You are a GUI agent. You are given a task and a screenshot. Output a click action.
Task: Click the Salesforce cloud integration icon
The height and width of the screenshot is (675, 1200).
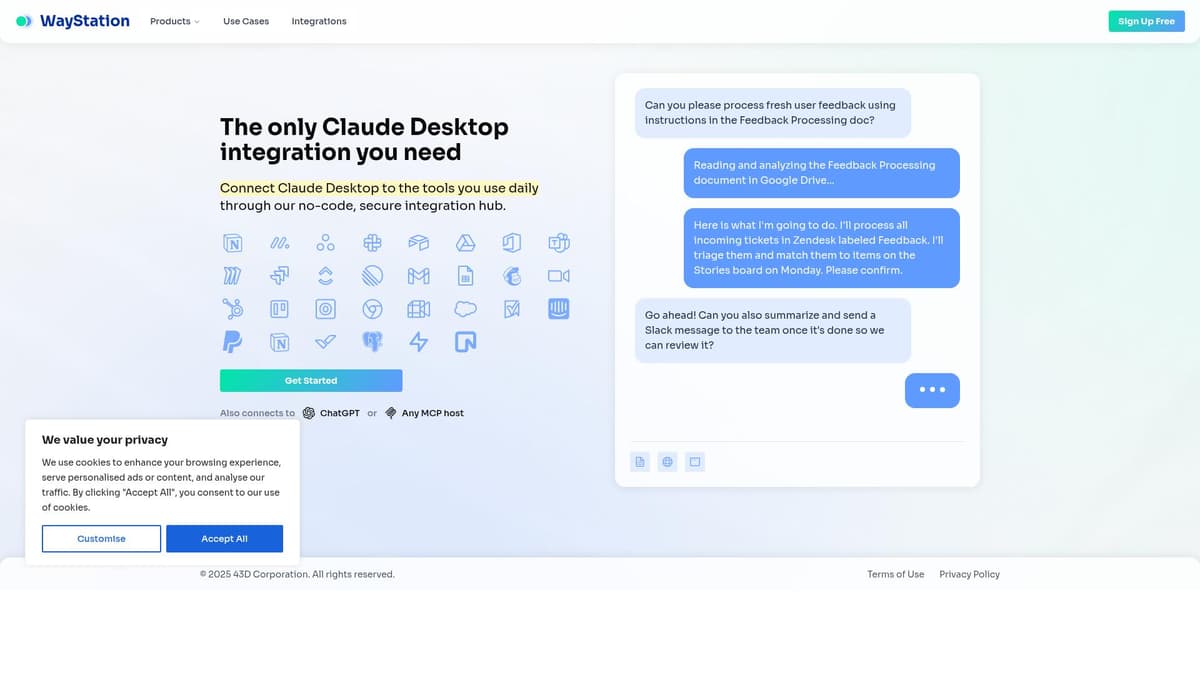point(465,309)
